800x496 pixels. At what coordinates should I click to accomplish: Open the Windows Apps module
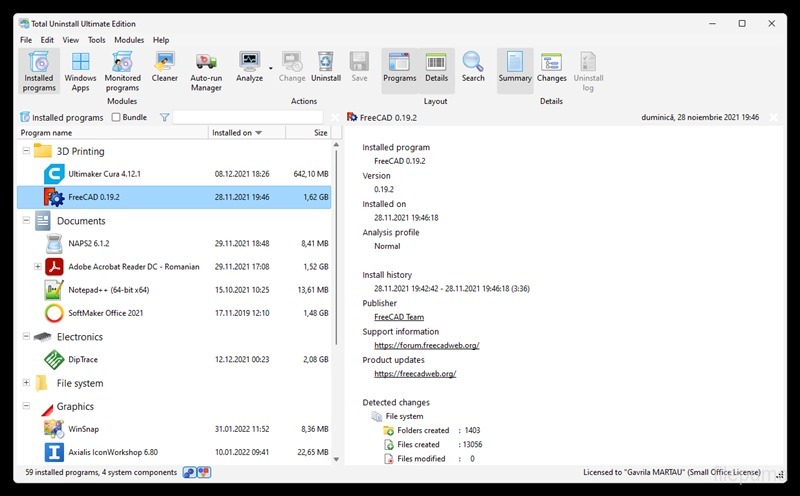pyautogui.click(x=80, y=70)
